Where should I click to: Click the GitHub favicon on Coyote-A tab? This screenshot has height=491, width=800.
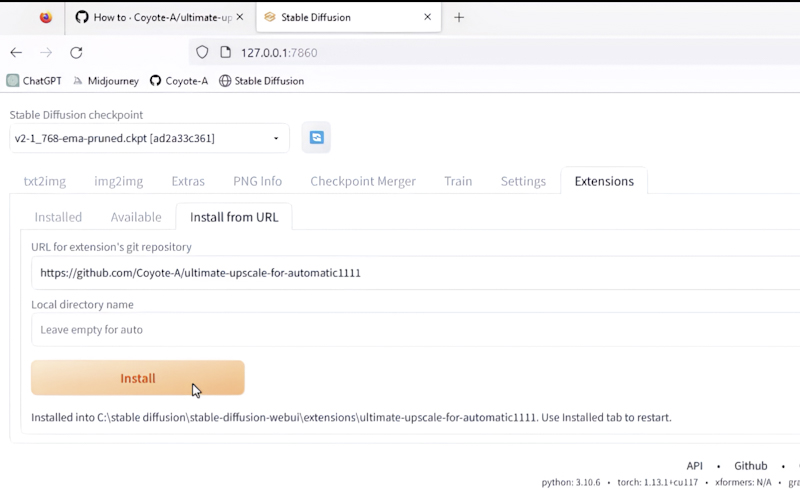coord(82,17)
